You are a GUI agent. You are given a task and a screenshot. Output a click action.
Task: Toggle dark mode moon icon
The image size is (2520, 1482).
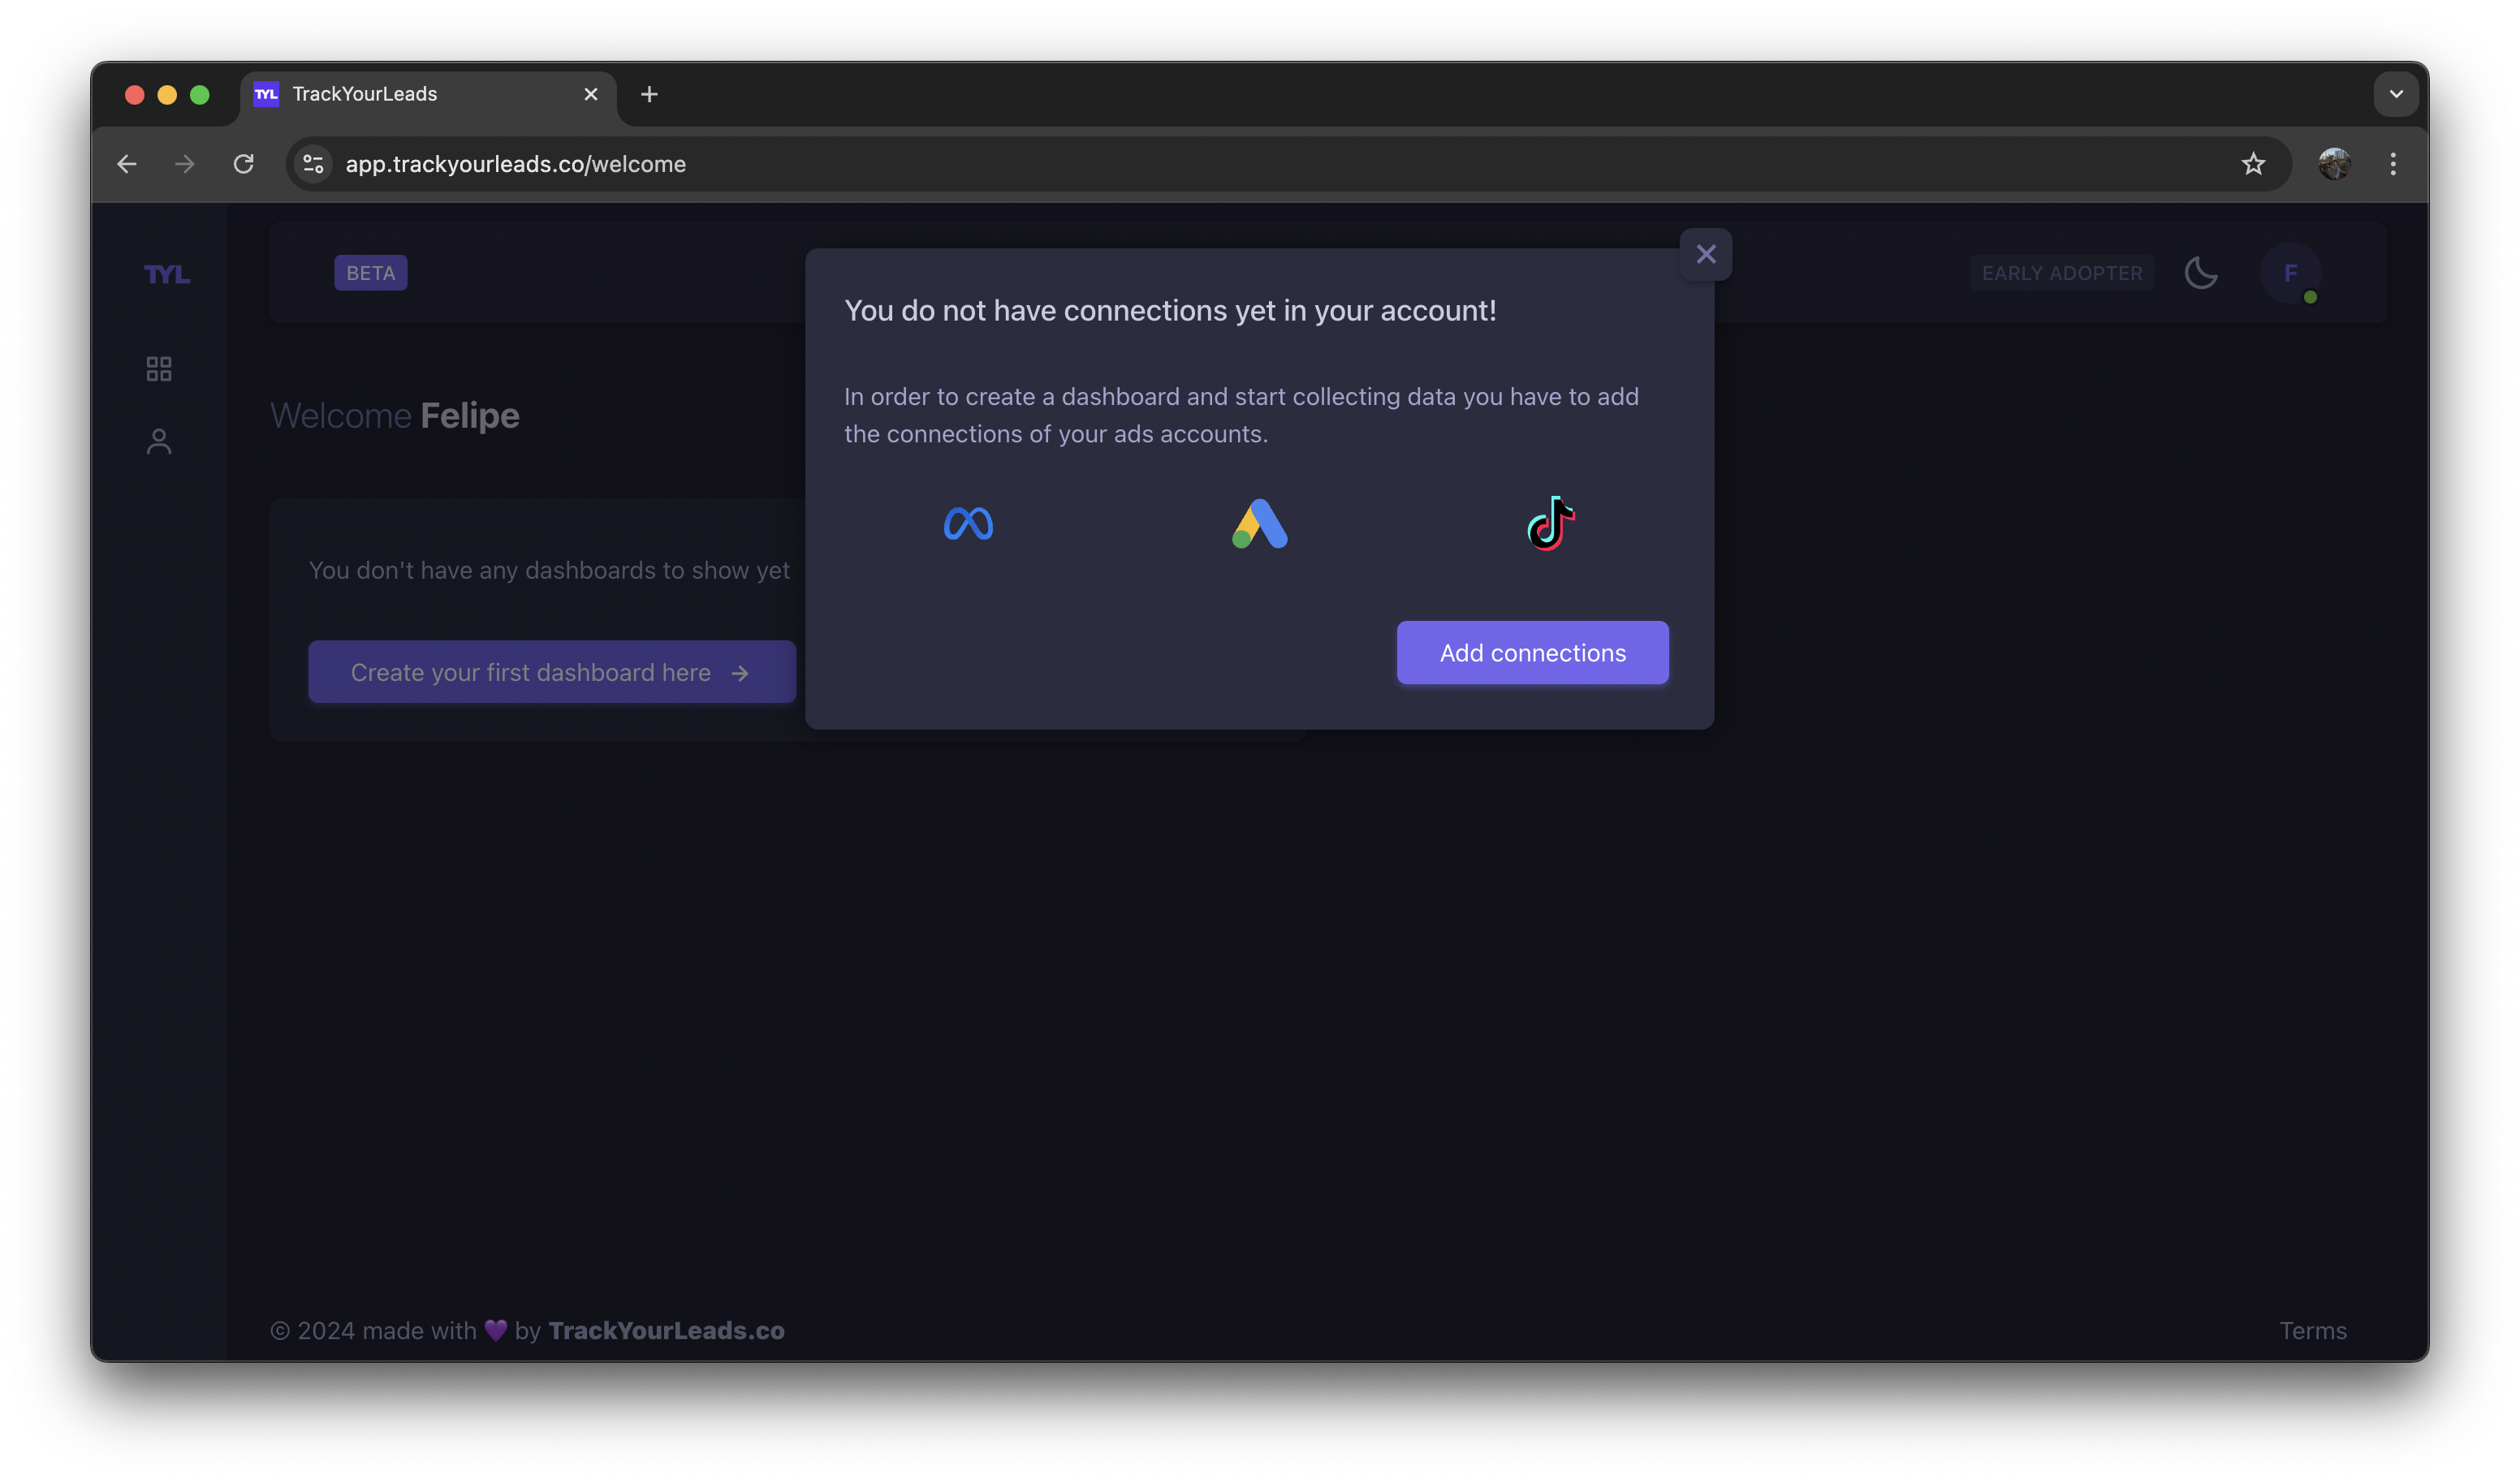tap(2201, 273)
